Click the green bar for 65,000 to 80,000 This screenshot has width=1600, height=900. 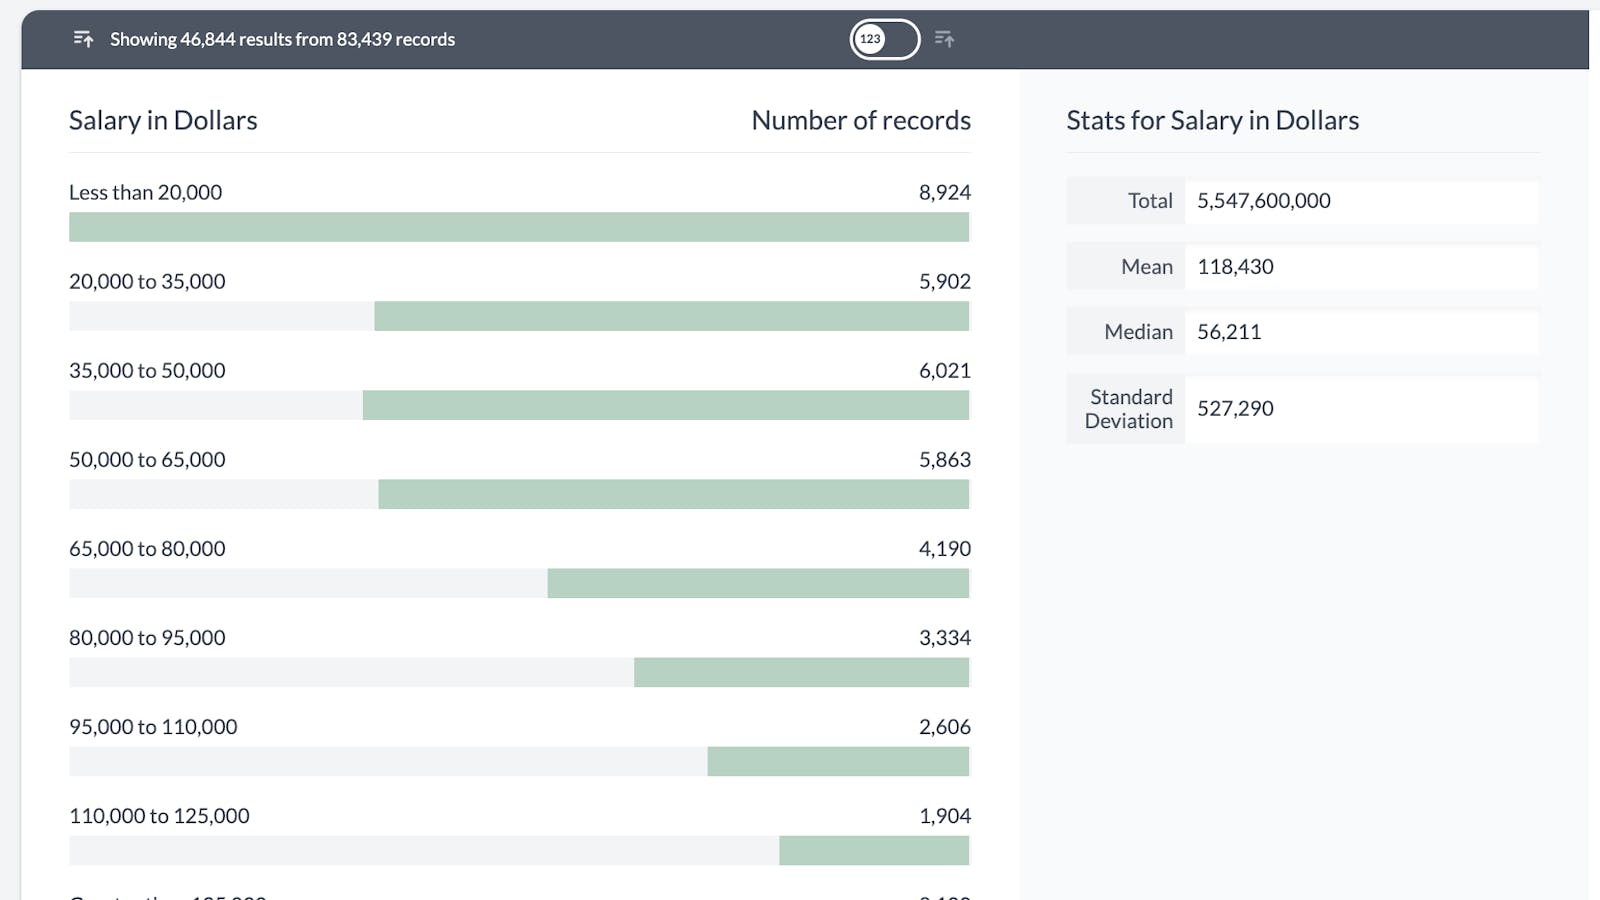click(x=758, y=583)
